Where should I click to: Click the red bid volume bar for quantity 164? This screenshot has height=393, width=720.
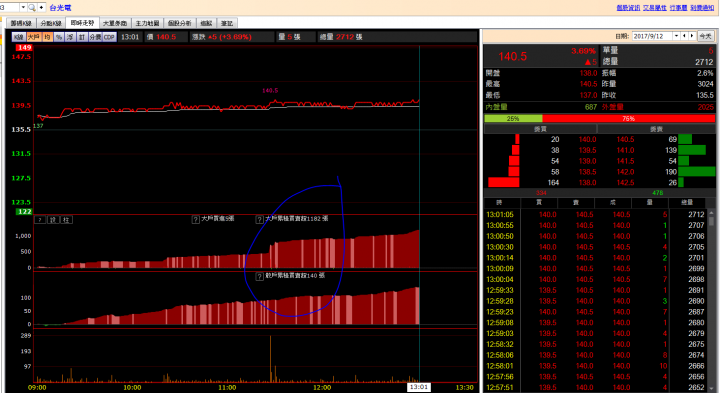pyautogui.click(x=504, y=183)
